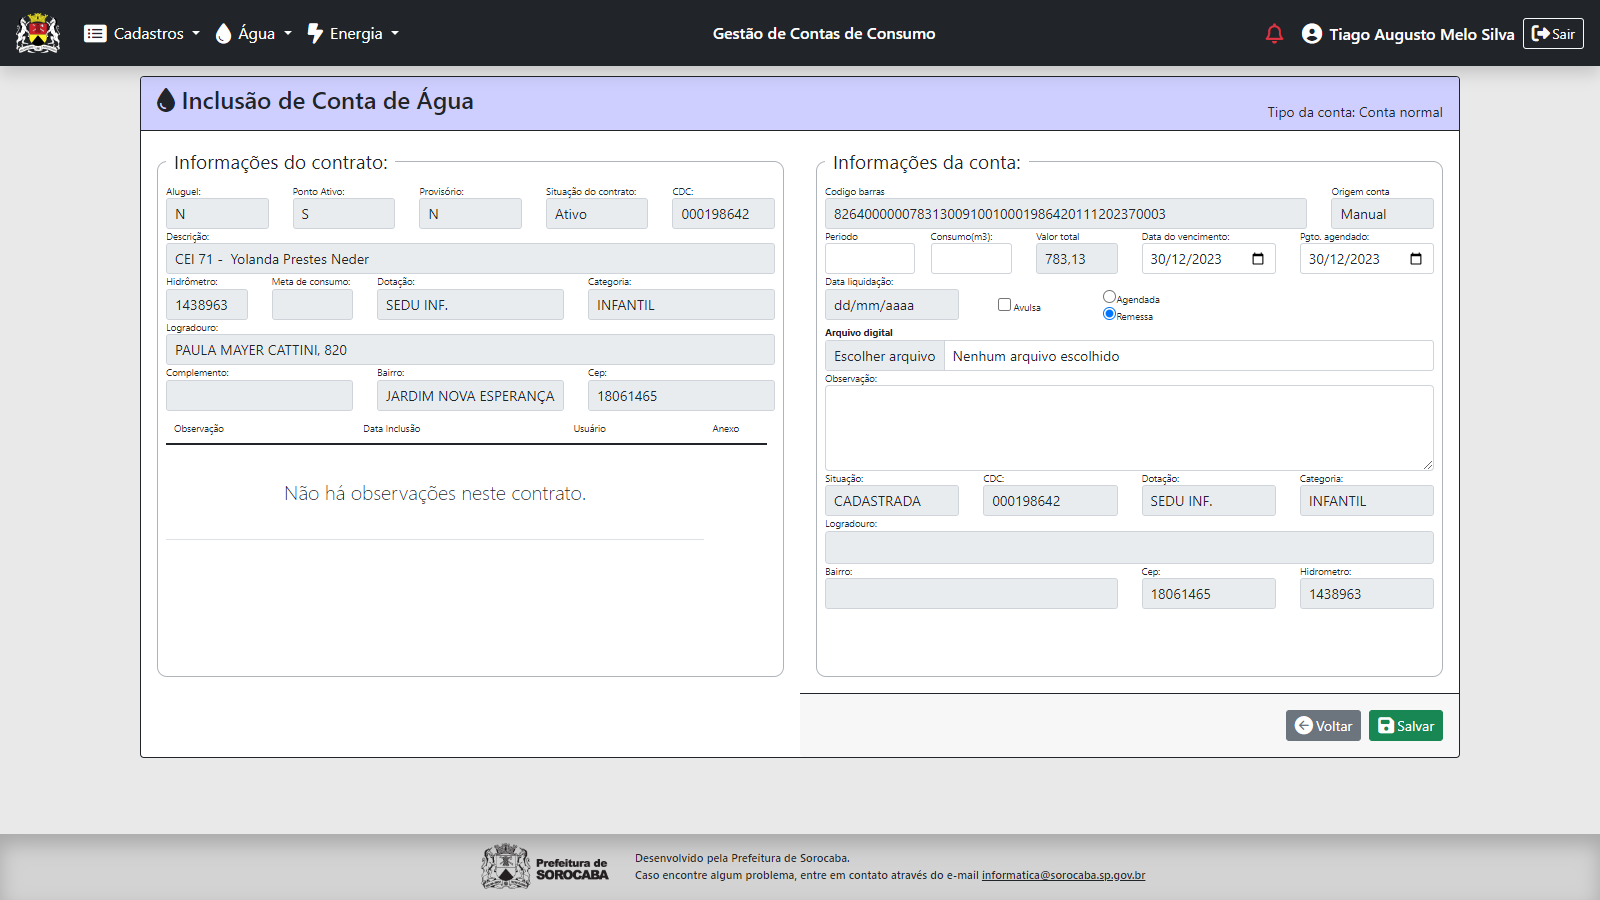
Task: Select the Remessa radio option
Action: (1109, 314)
